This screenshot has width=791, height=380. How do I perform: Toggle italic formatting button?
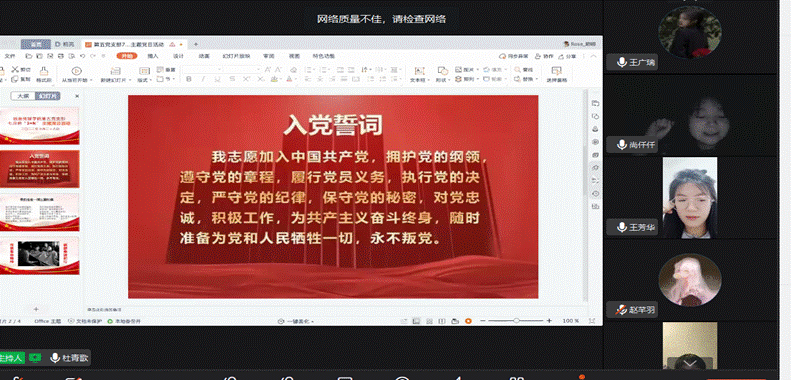(203, 79)
